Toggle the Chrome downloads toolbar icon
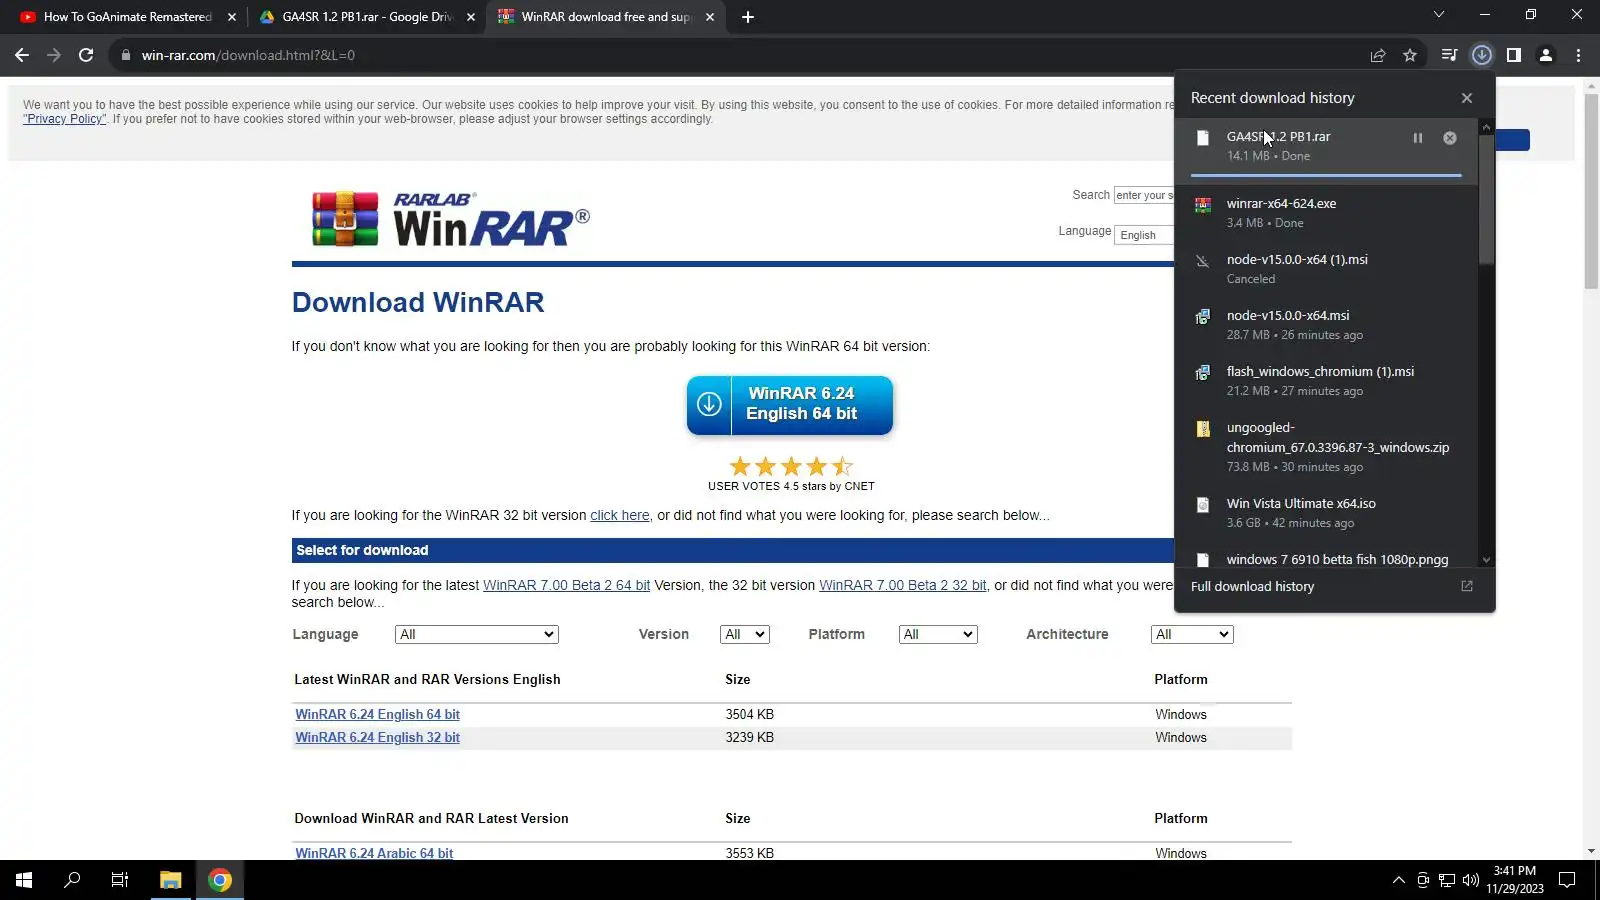This screenshot has height=900, width=1600. point(1482,55)
